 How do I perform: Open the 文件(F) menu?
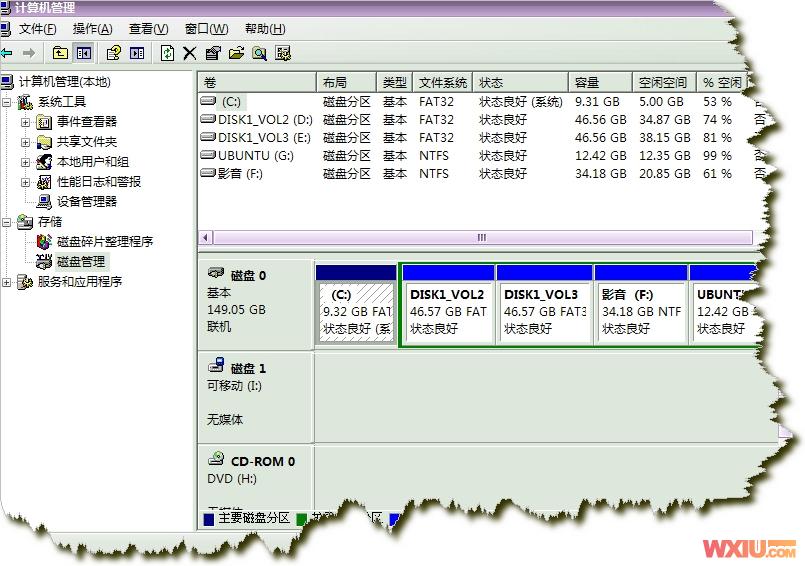(38, 29)
